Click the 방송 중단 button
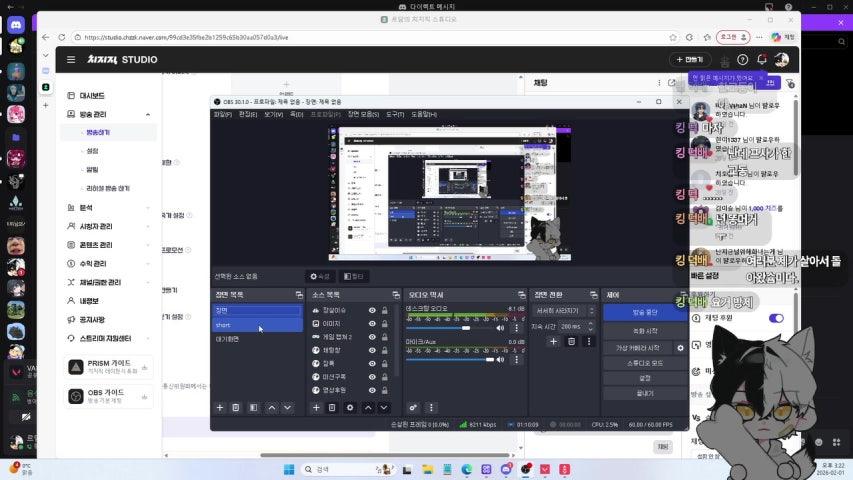 coord(645,312)
